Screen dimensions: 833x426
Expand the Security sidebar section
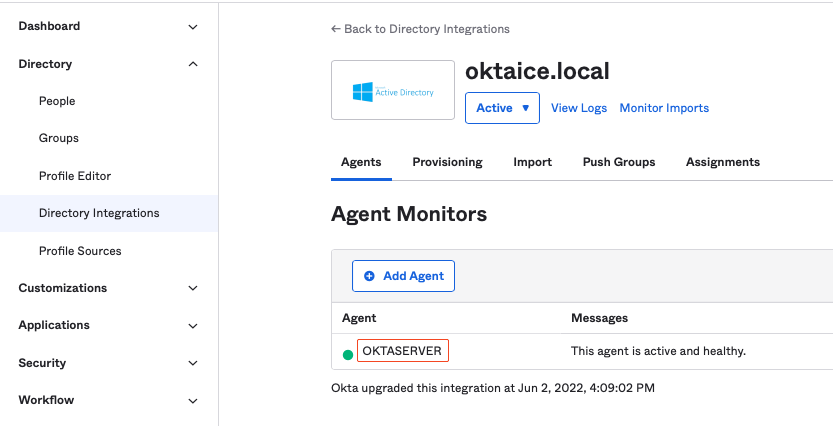pos(193,363)
